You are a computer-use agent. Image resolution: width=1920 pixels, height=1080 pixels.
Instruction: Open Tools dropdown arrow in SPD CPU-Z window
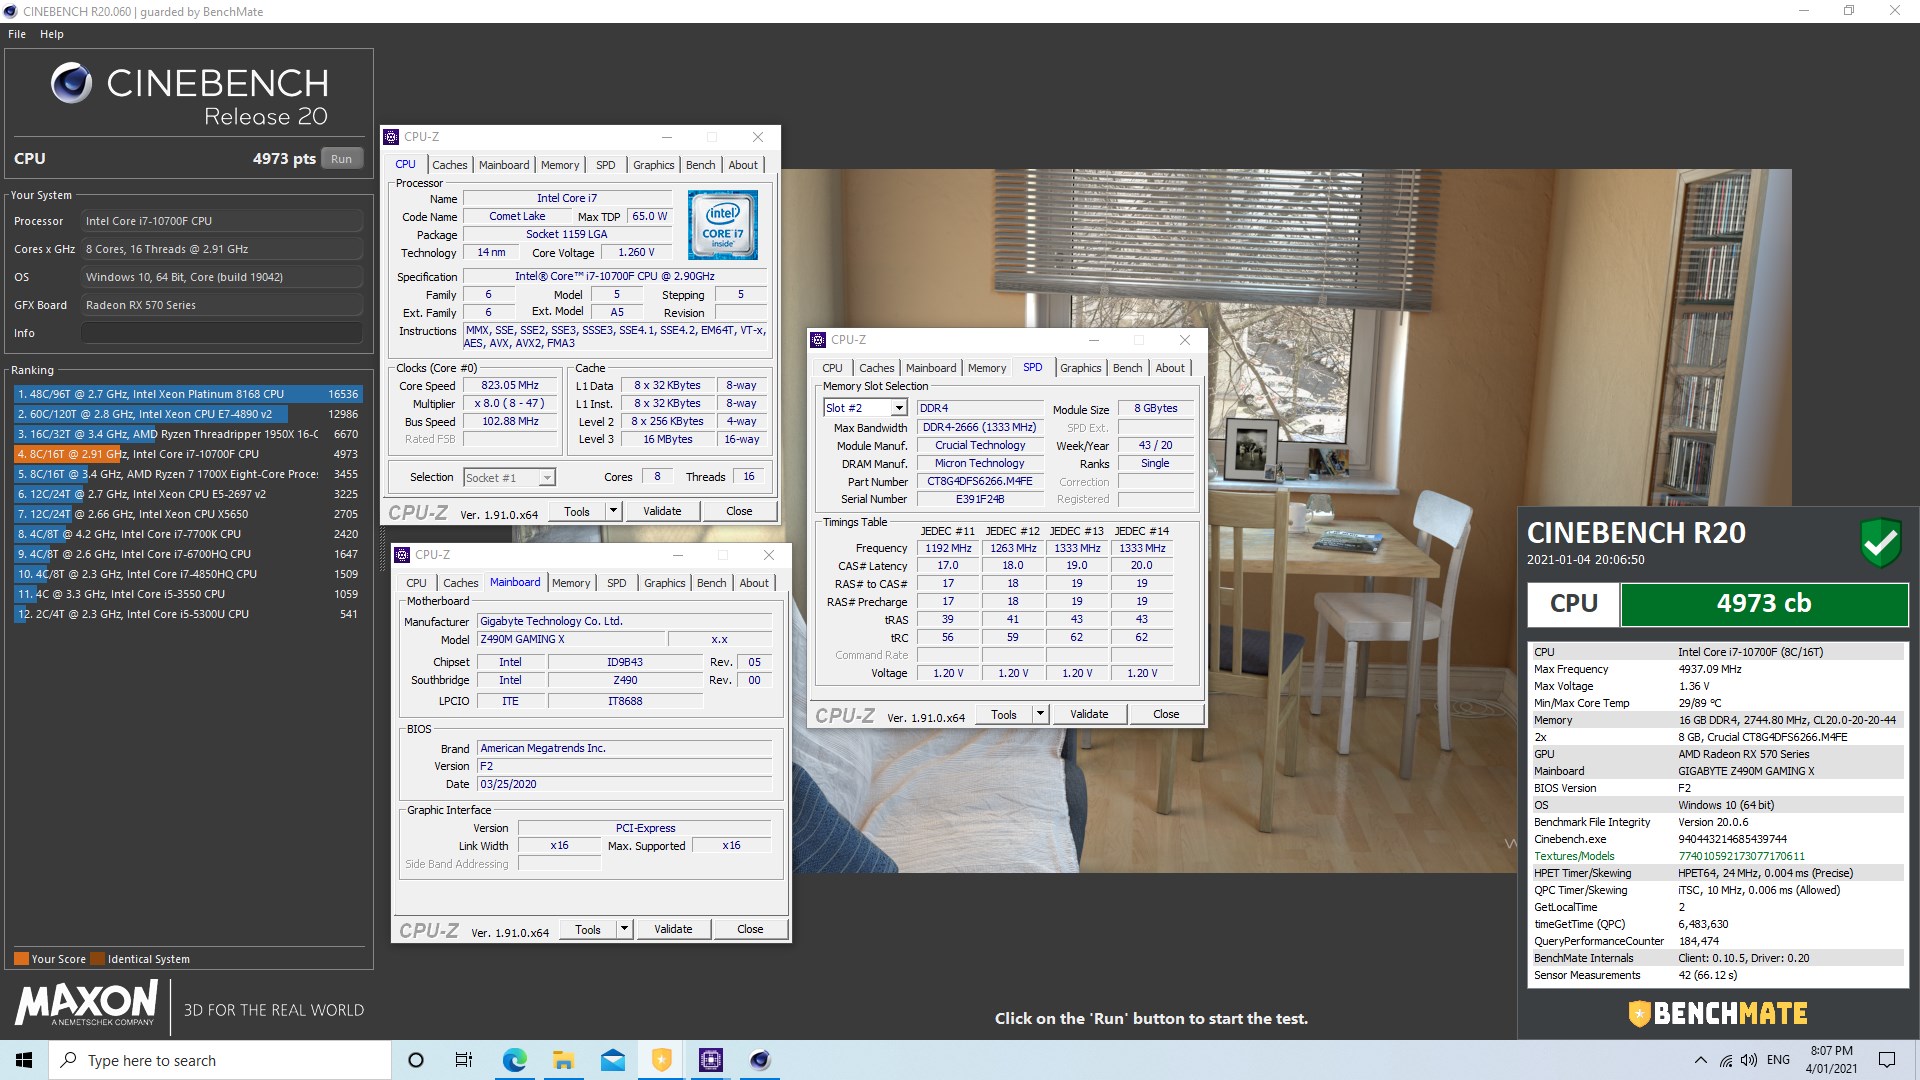1040,714
